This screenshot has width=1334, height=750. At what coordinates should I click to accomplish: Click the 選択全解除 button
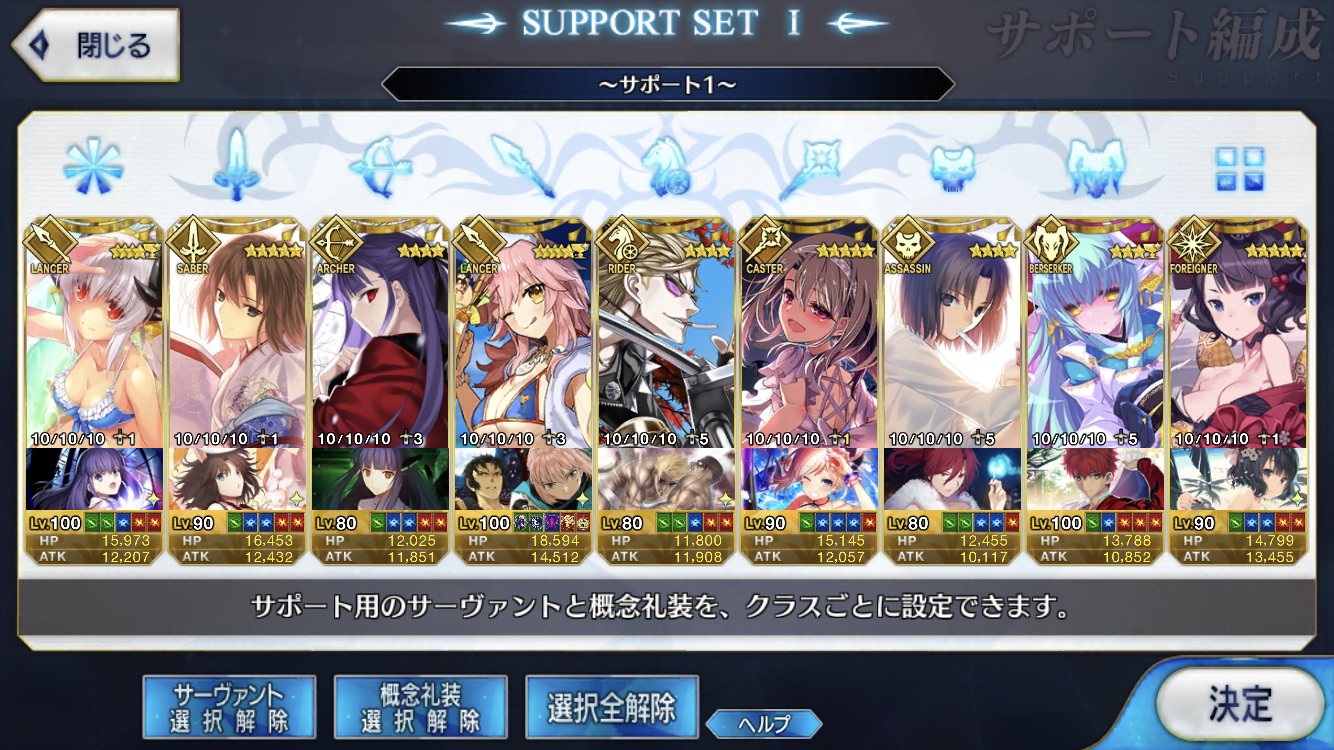pyautogui.click(x=611, y=708)
